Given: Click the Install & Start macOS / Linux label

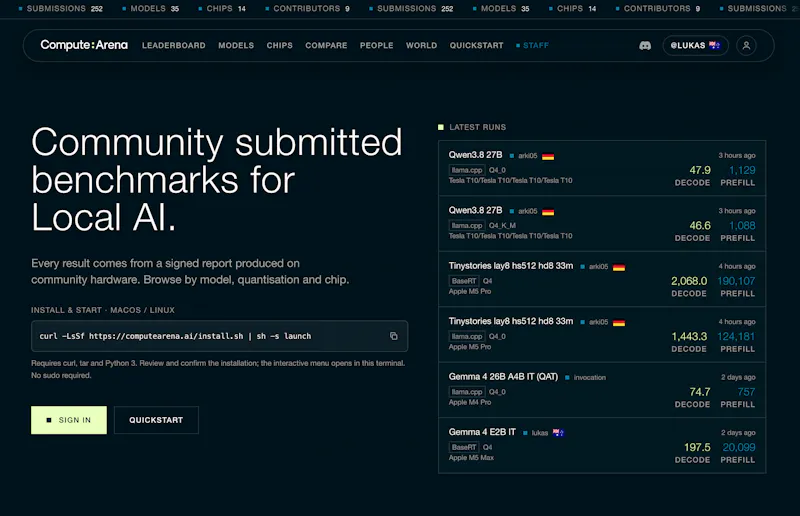Looking at the screenshot, I should click(x=103, y=310).
